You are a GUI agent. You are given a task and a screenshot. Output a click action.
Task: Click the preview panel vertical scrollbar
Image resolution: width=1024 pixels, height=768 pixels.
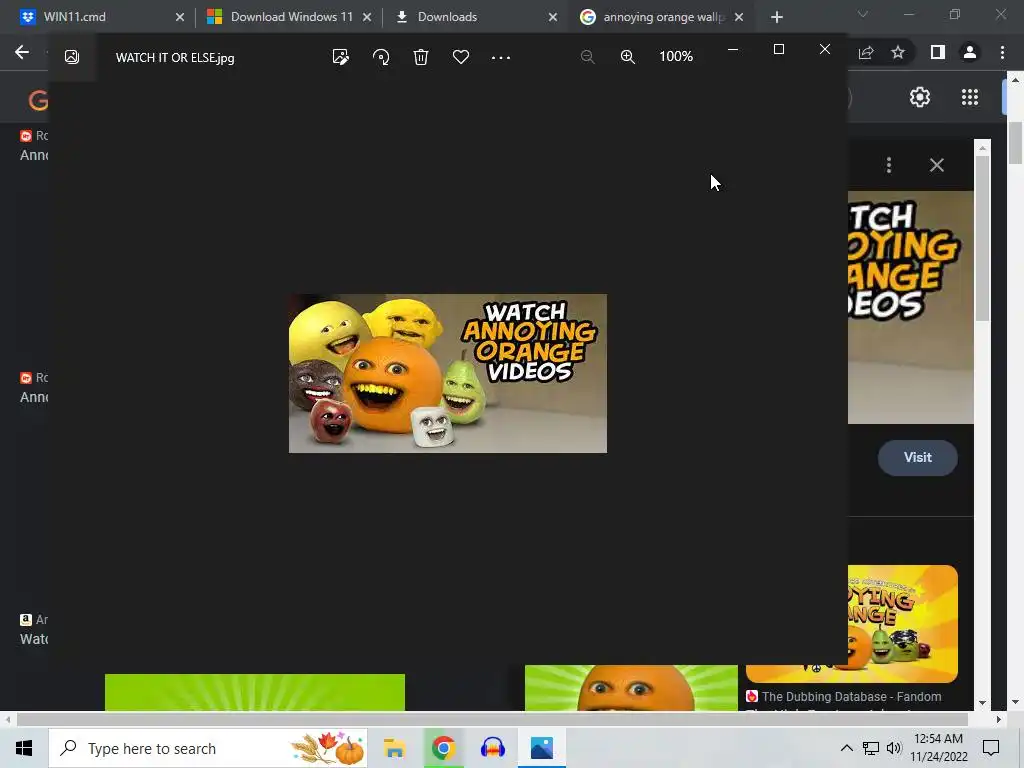point(982,238)
